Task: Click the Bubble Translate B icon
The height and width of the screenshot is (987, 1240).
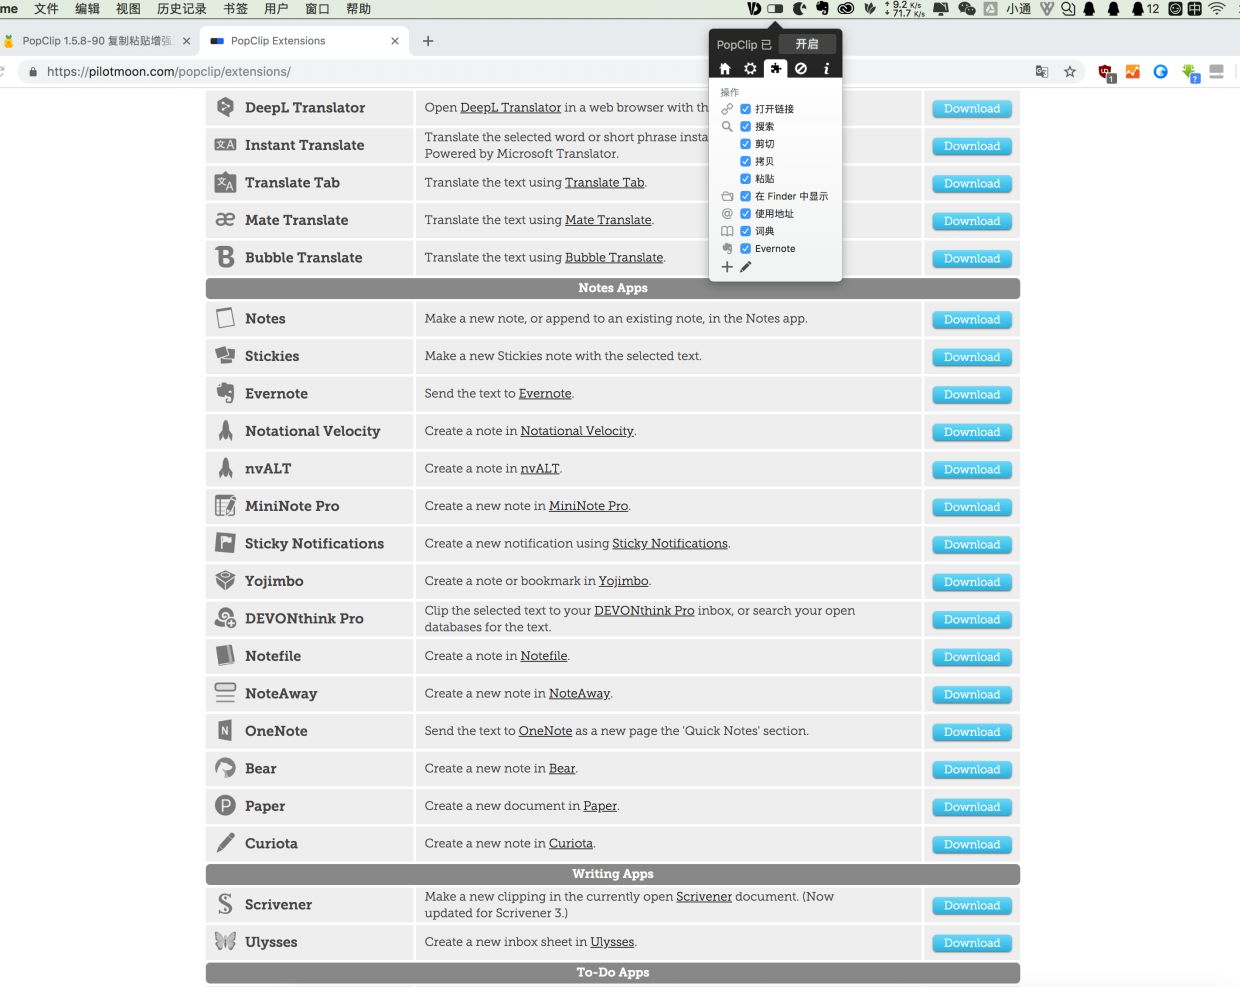Action: (x=225, y=257)
